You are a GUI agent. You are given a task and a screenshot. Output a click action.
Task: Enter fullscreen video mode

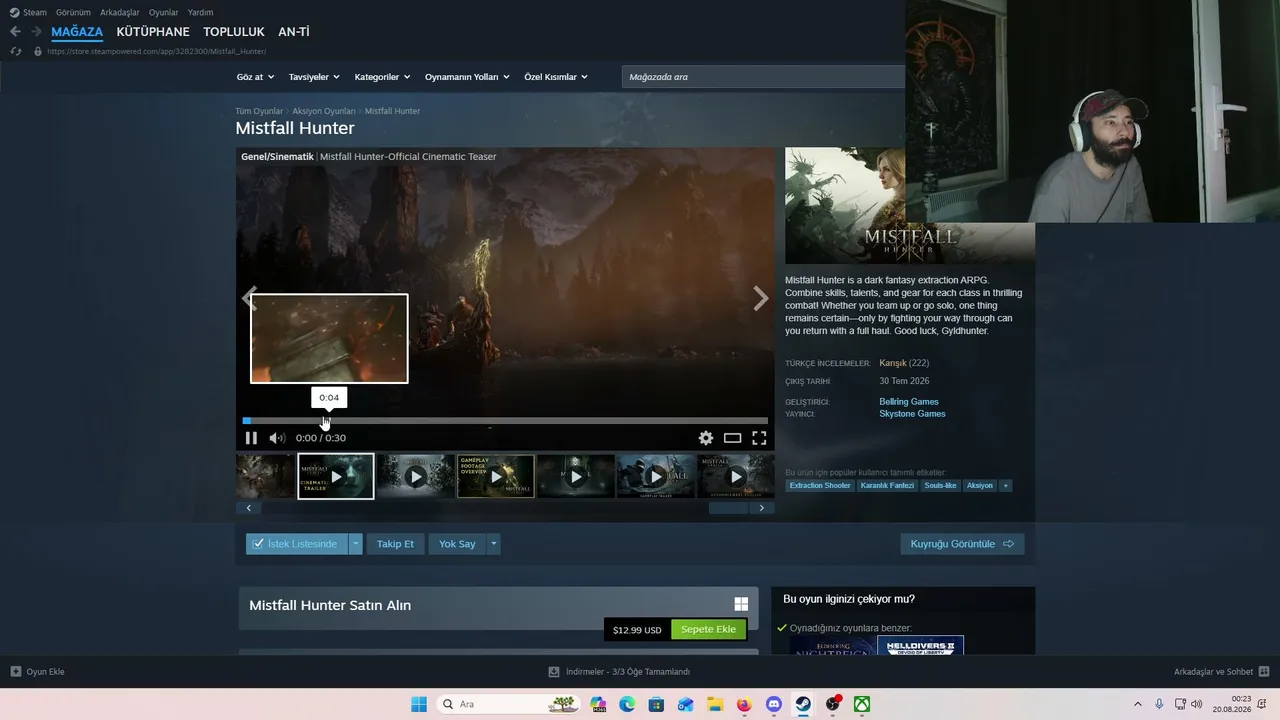pyautogui.click(x=759, y=438)
